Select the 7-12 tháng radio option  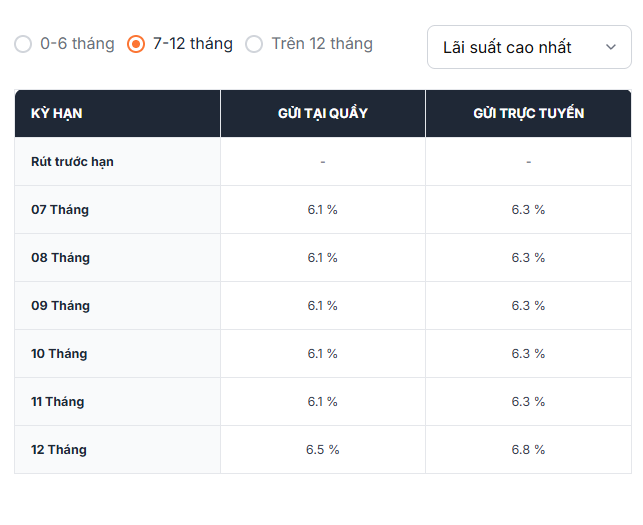pos(136,44)
